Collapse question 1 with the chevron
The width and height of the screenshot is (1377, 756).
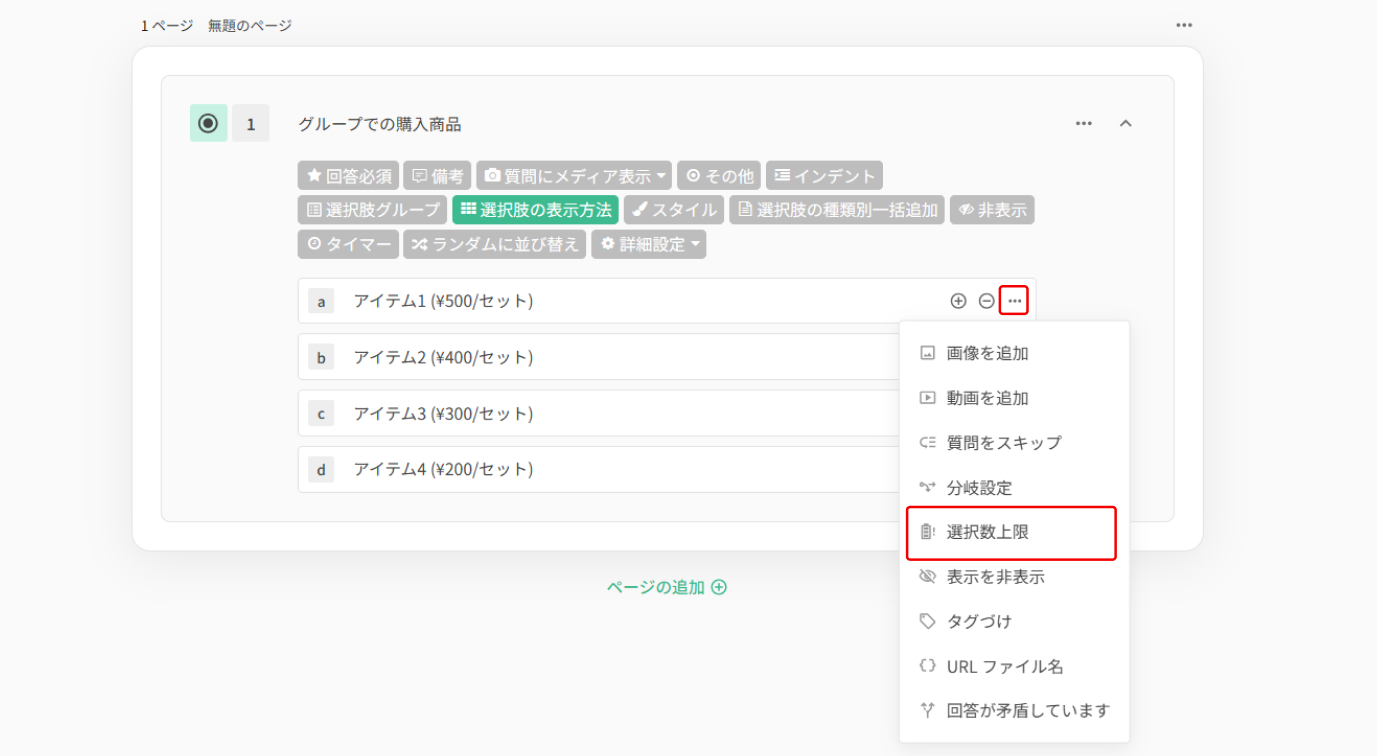click(1126, 123)
